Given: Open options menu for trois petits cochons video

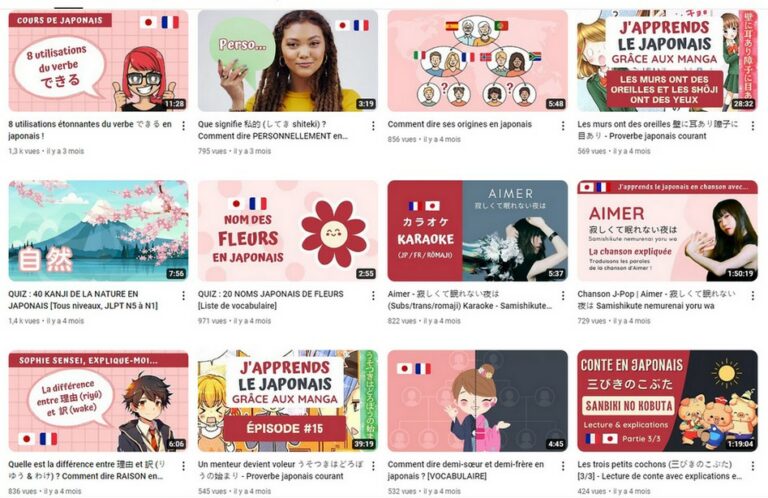Looking at the screenshot, I should (x=753, y=466).
